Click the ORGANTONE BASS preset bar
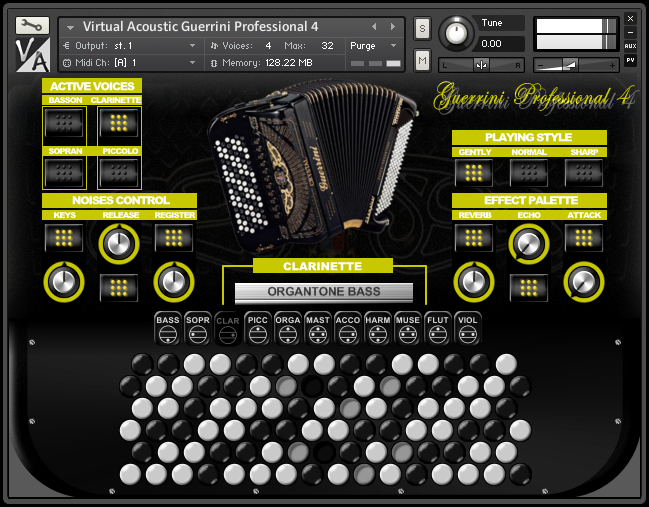The height and width of the screenshot is (507, 649). (324, 292)
